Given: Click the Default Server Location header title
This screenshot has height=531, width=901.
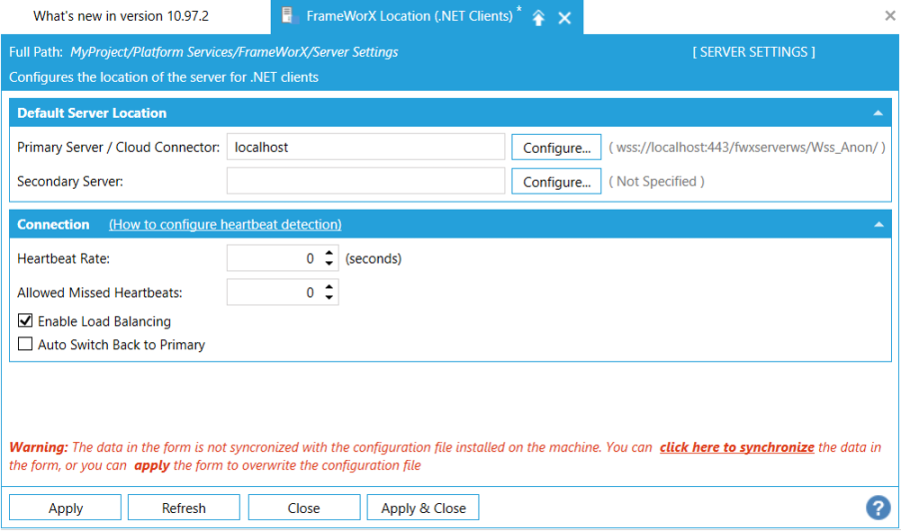Looking at the screenshot, I should pos(92,113).
